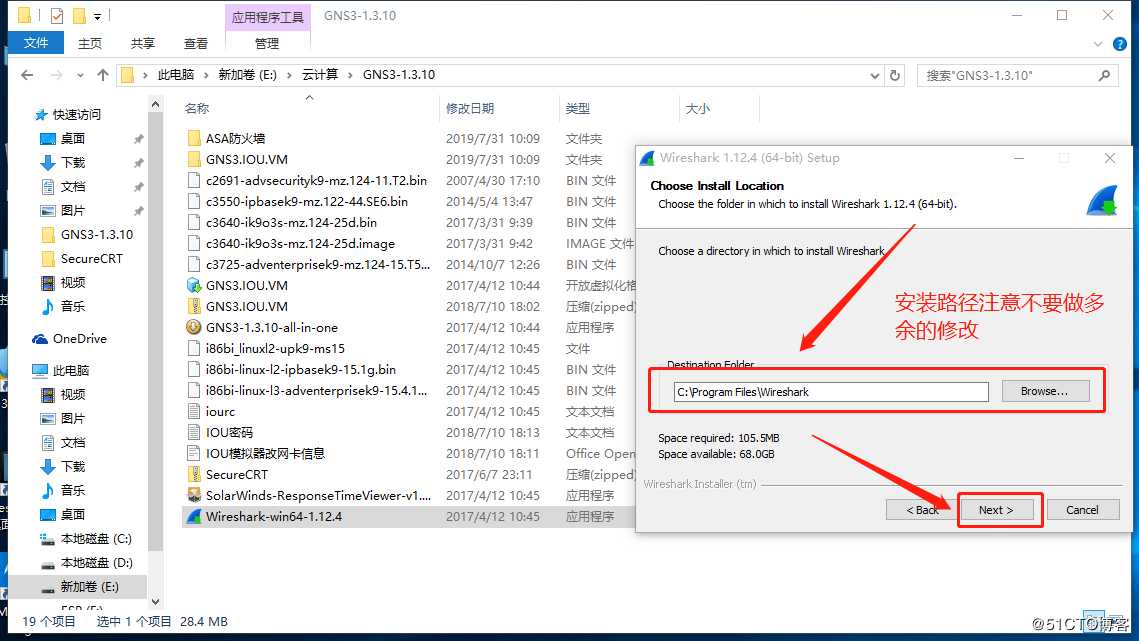Click the Destination Folder path field

pyautogui.click(x=831, y=392)
